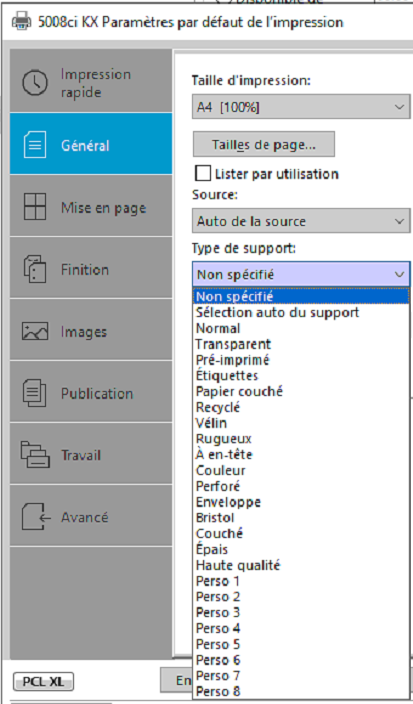Viewport: 413px width, 704px height.
Task: Open the Impression rapide clock icon
Action: point(35,83)
